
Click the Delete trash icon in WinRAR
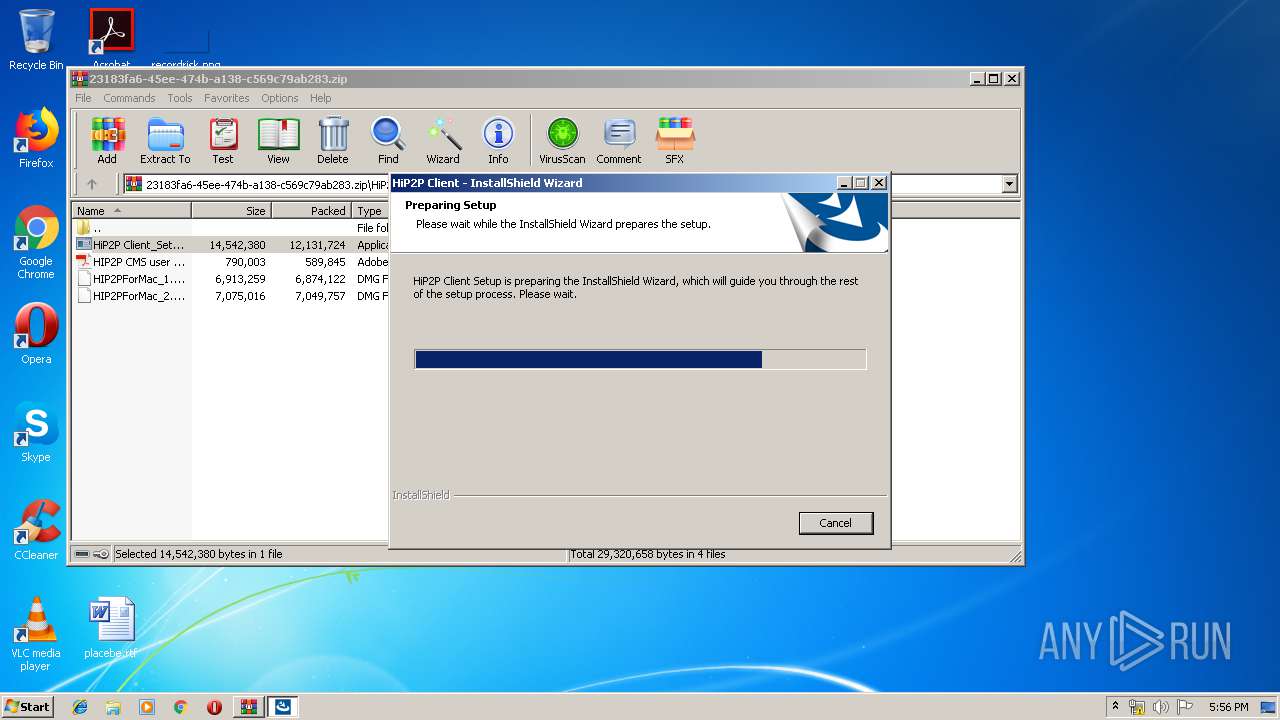[333, 140]
